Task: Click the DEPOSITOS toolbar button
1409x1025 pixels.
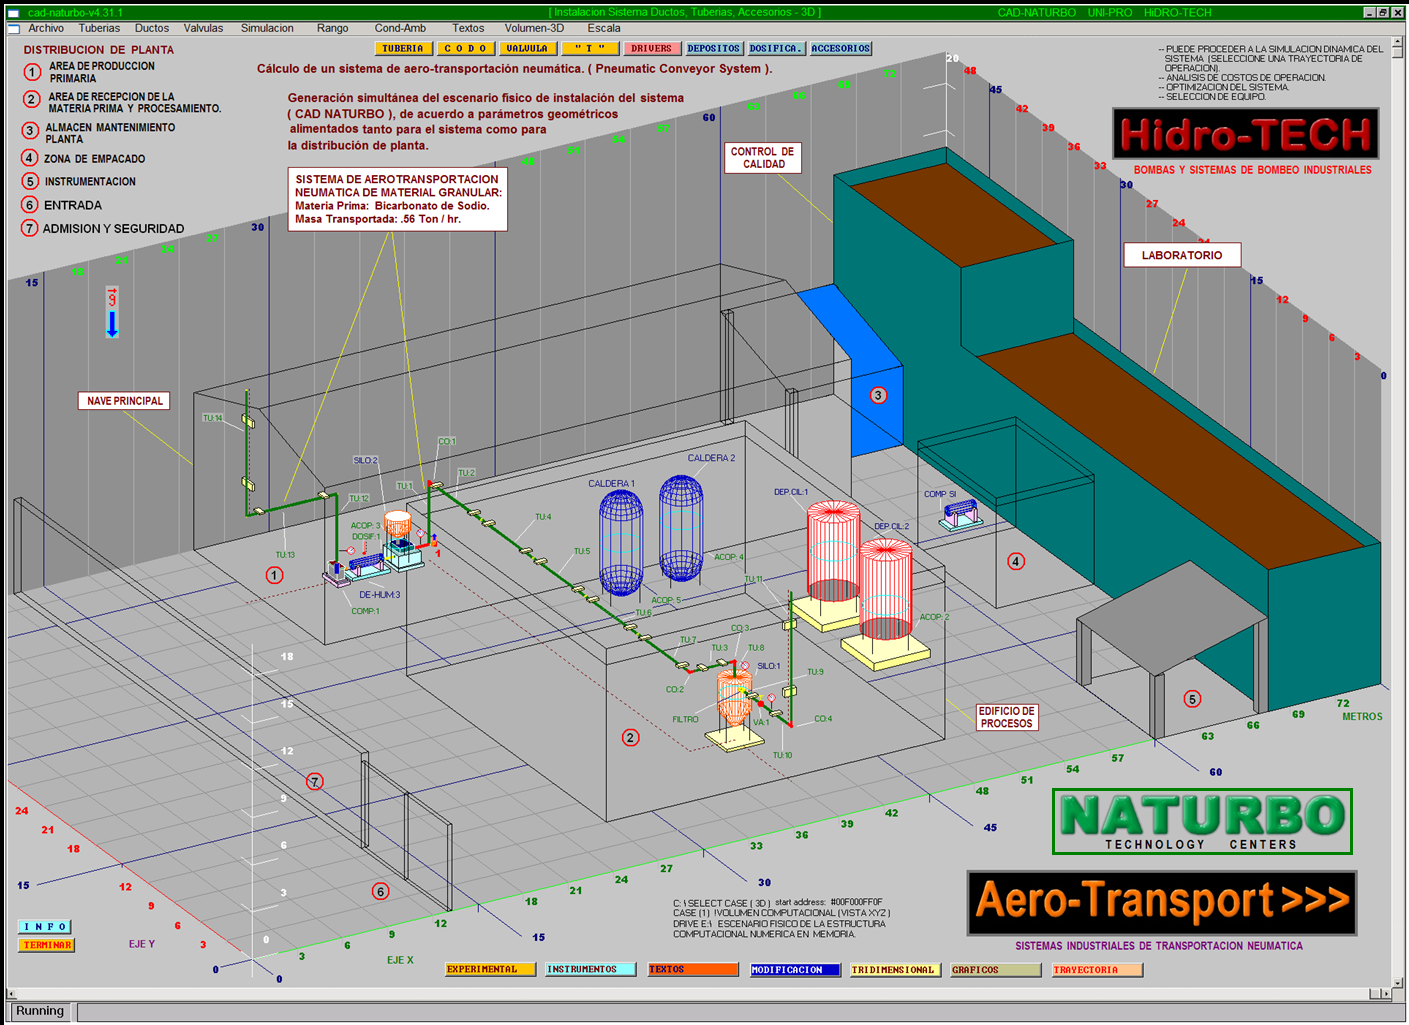Action: click(x=714, y=48)
